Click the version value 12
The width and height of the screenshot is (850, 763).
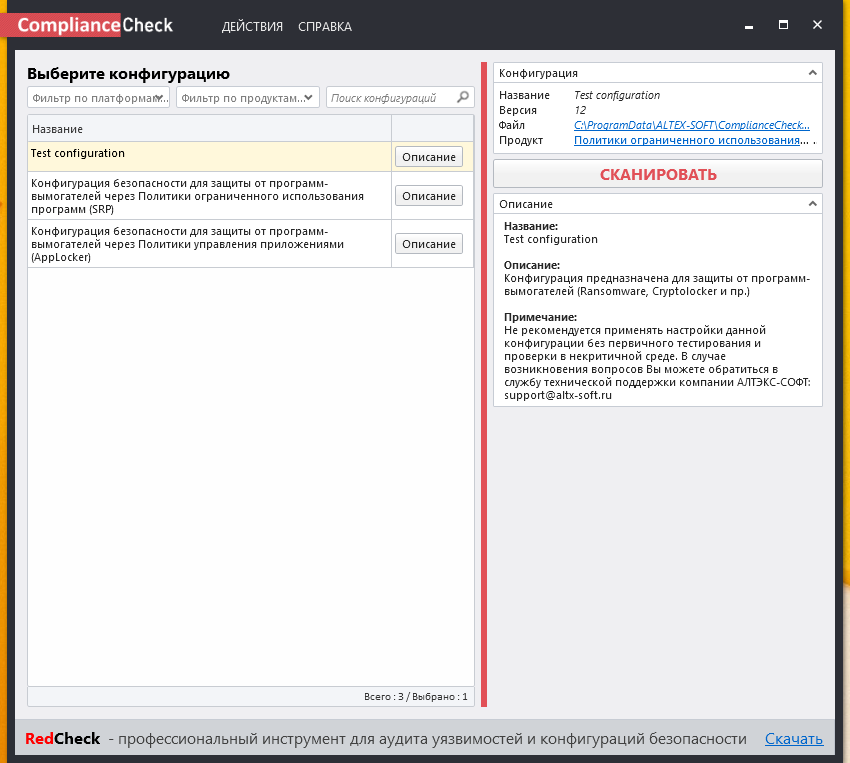point(580,110)
